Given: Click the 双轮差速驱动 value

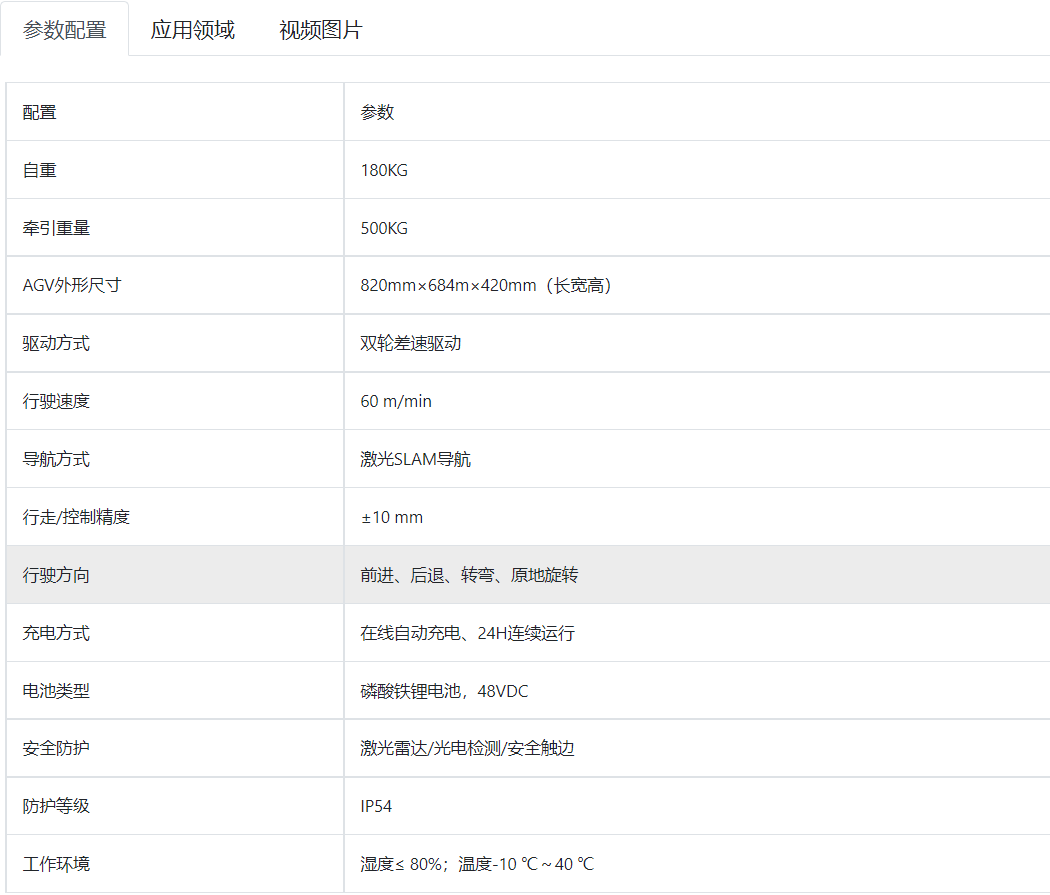Looking at the screenshot, I should coord(411,344).
